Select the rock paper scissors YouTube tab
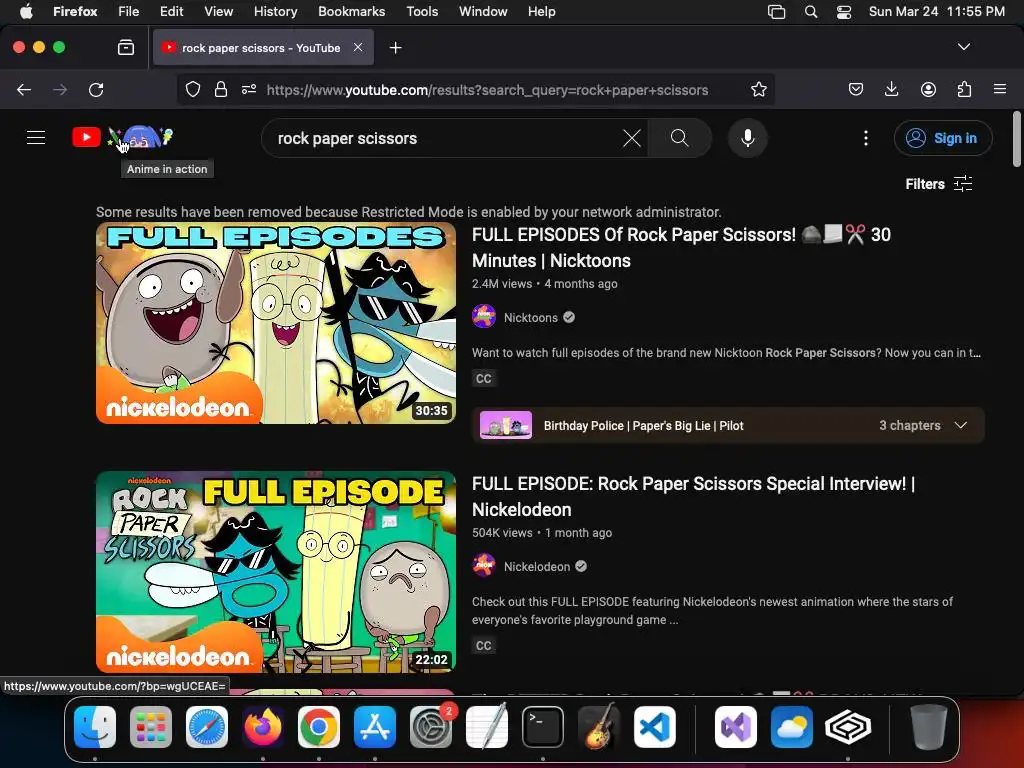 point(263,48)
